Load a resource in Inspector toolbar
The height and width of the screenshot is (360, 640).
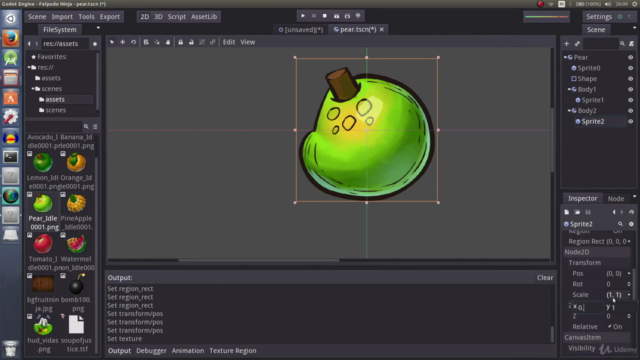577,212
